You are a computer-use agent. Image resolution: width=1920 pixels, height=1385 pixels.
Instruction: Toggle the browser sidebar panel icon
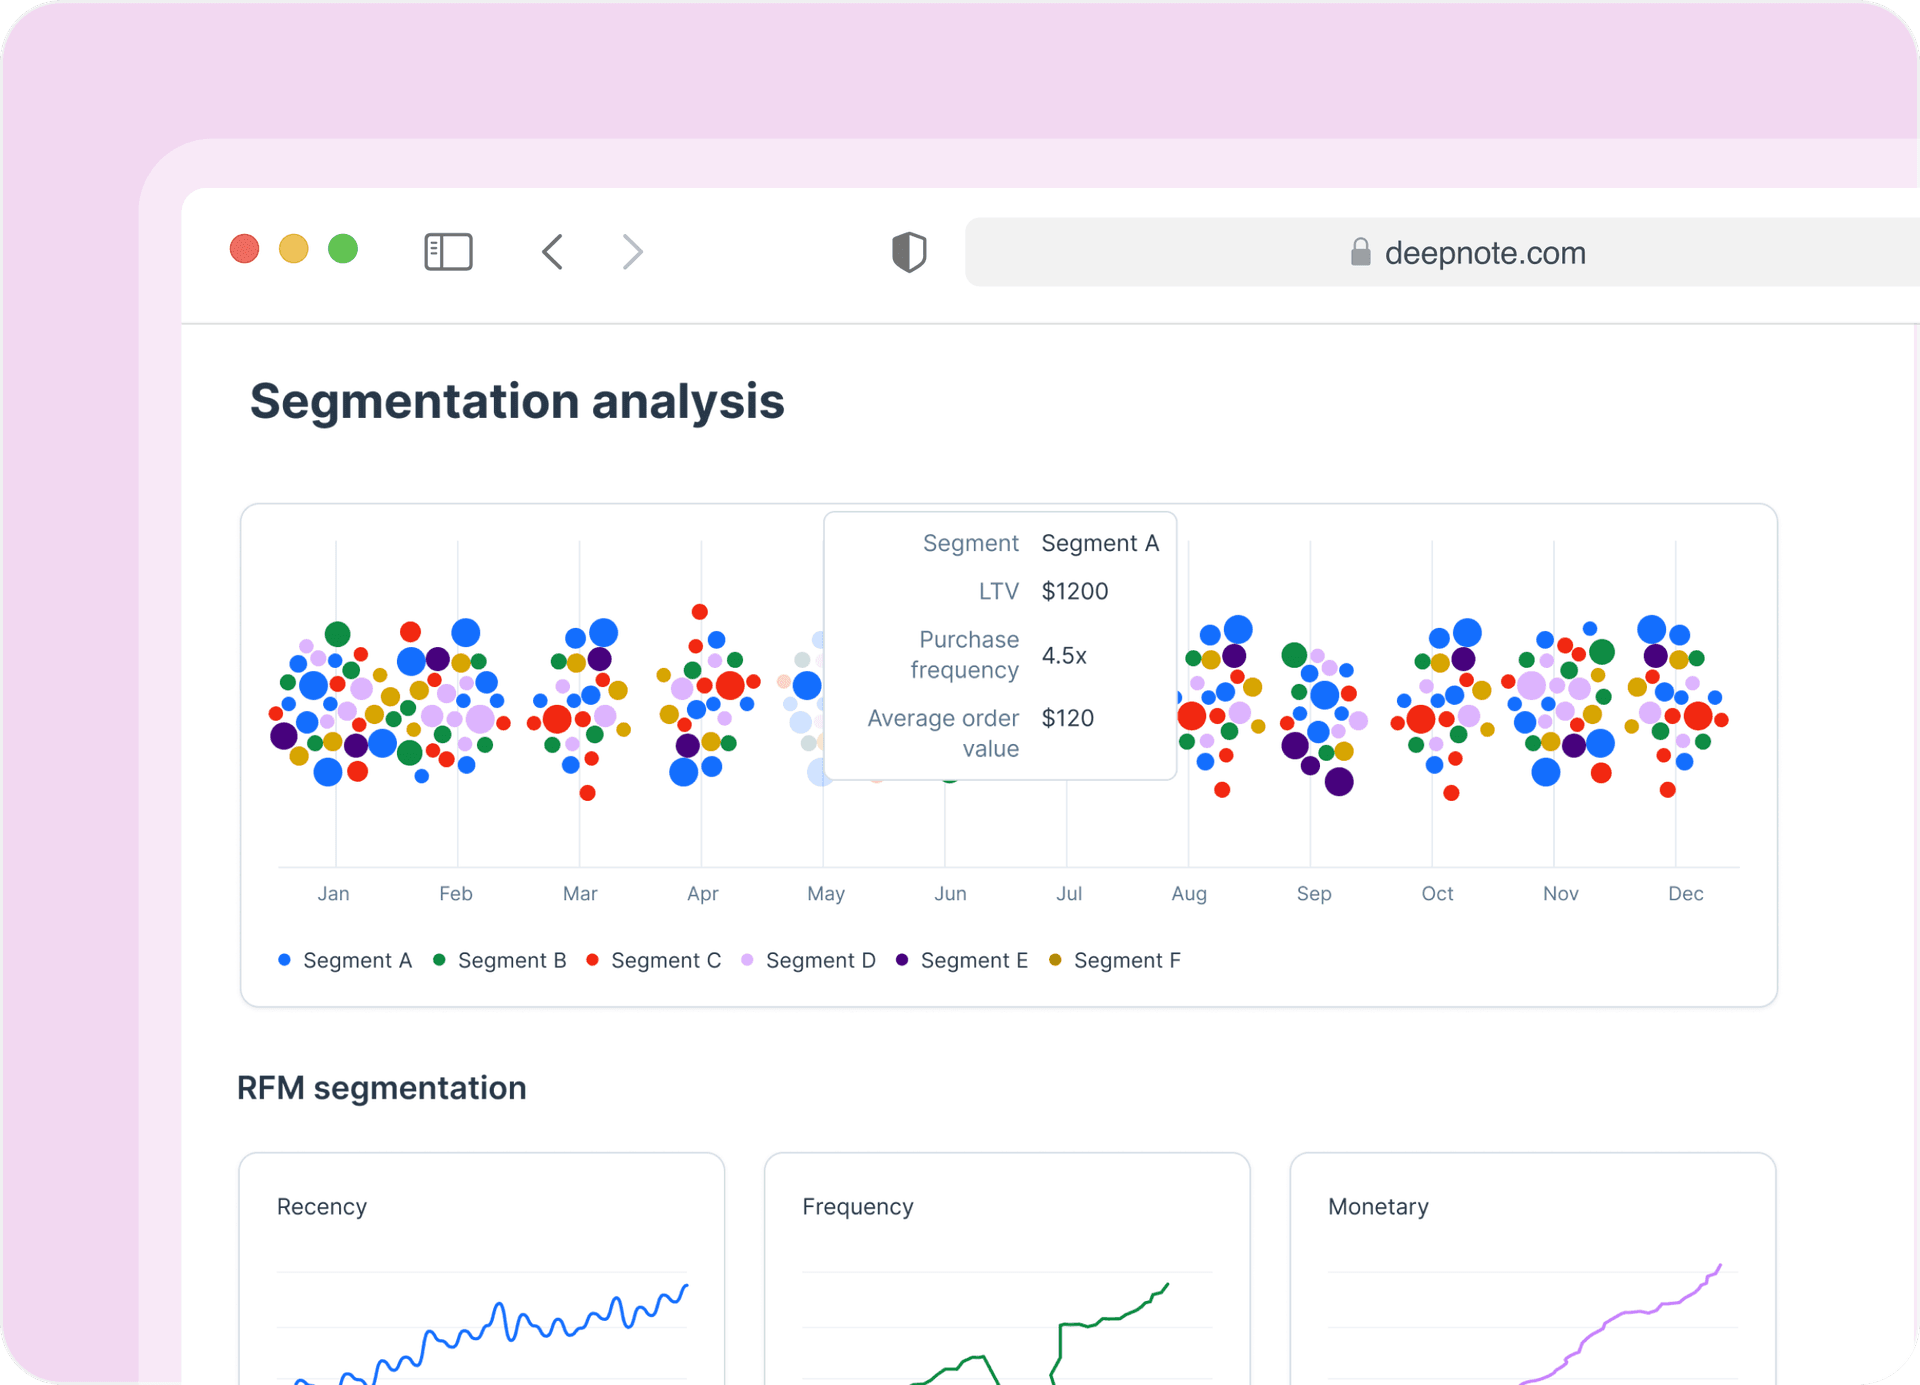[448, 251]
